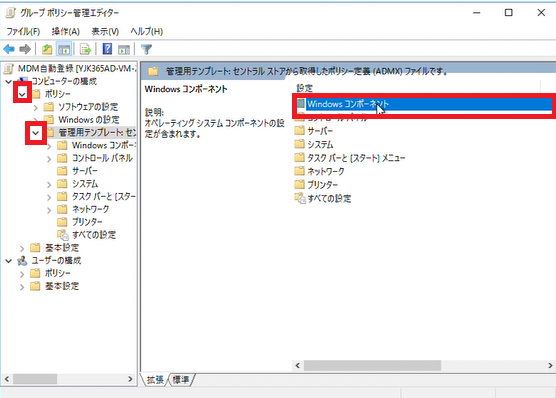The width and height of the screenshot is (556, 398).
Task: Open the ヘルプ(H) menu
Action: [x=146, y=31]
